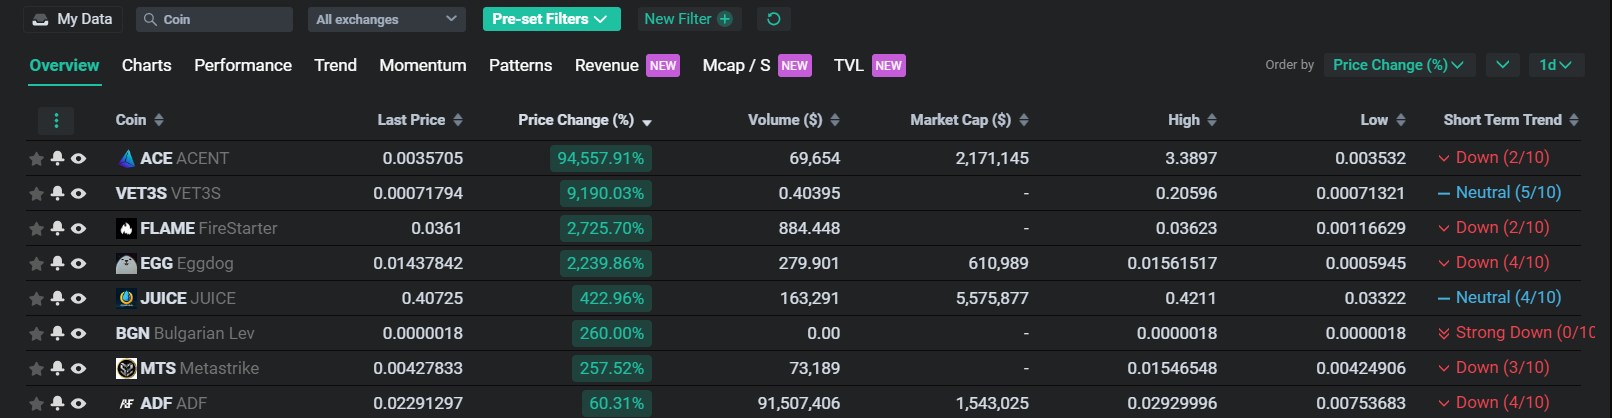Switch to the Momentum tab
Image resolution: width=1612 pixels, height=418 pixels.
[x=422, y=65]
